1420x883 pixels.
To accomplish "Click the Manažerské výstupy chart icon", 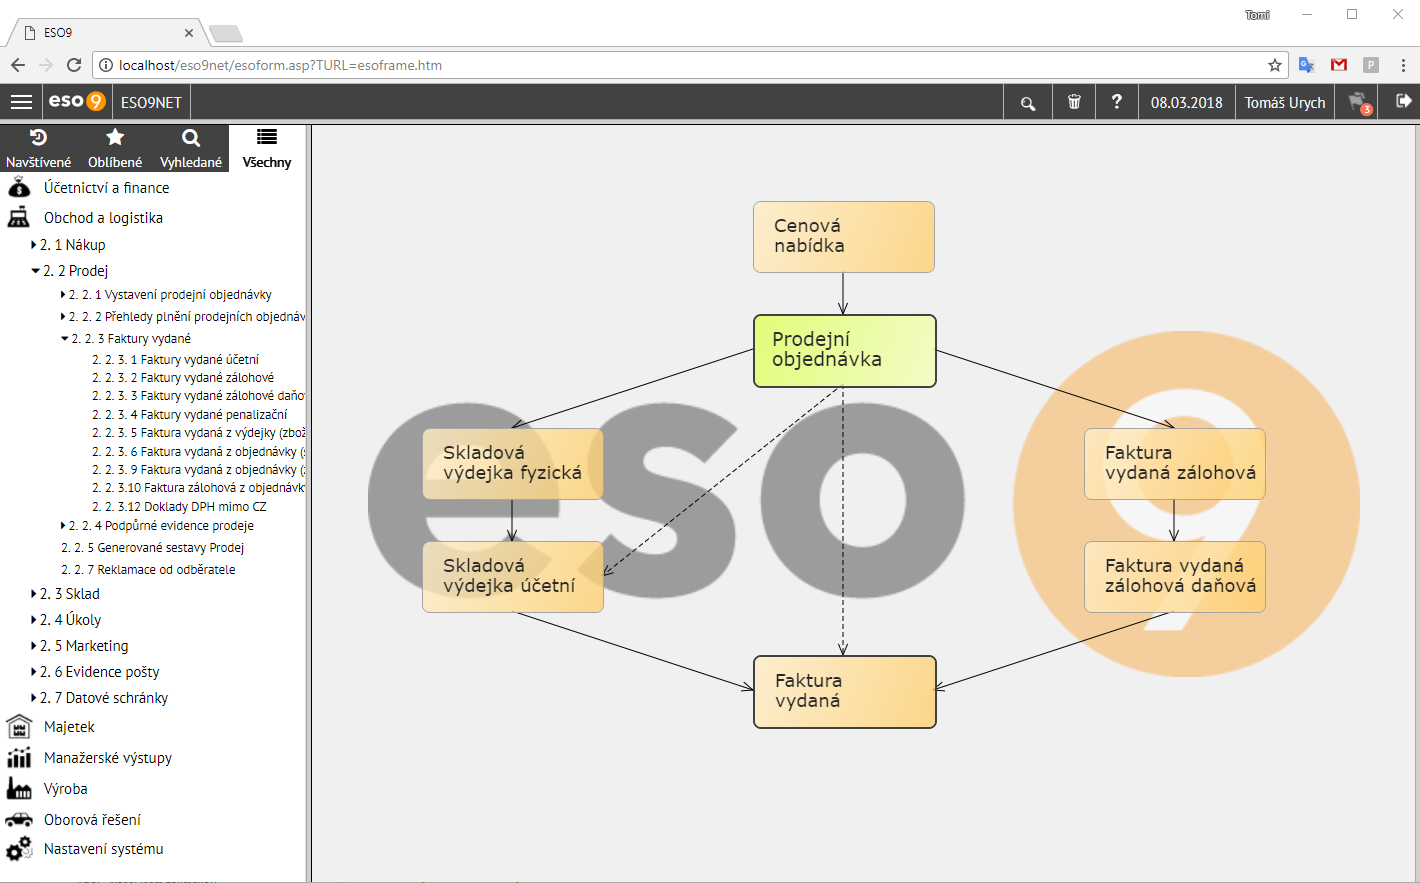I will point(19,757).
